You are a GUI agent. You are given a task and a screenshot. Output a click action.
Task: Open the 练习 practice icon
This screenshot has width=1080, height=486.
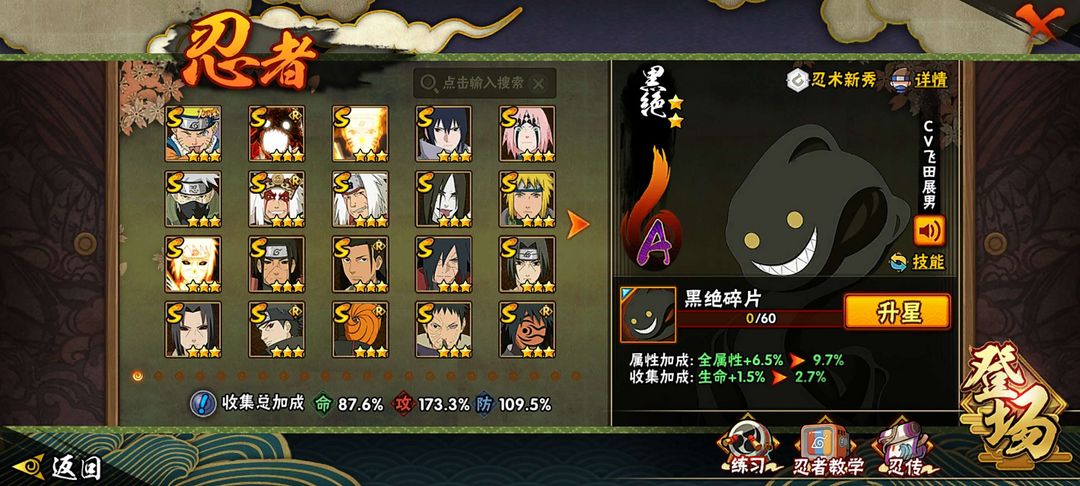749,447
